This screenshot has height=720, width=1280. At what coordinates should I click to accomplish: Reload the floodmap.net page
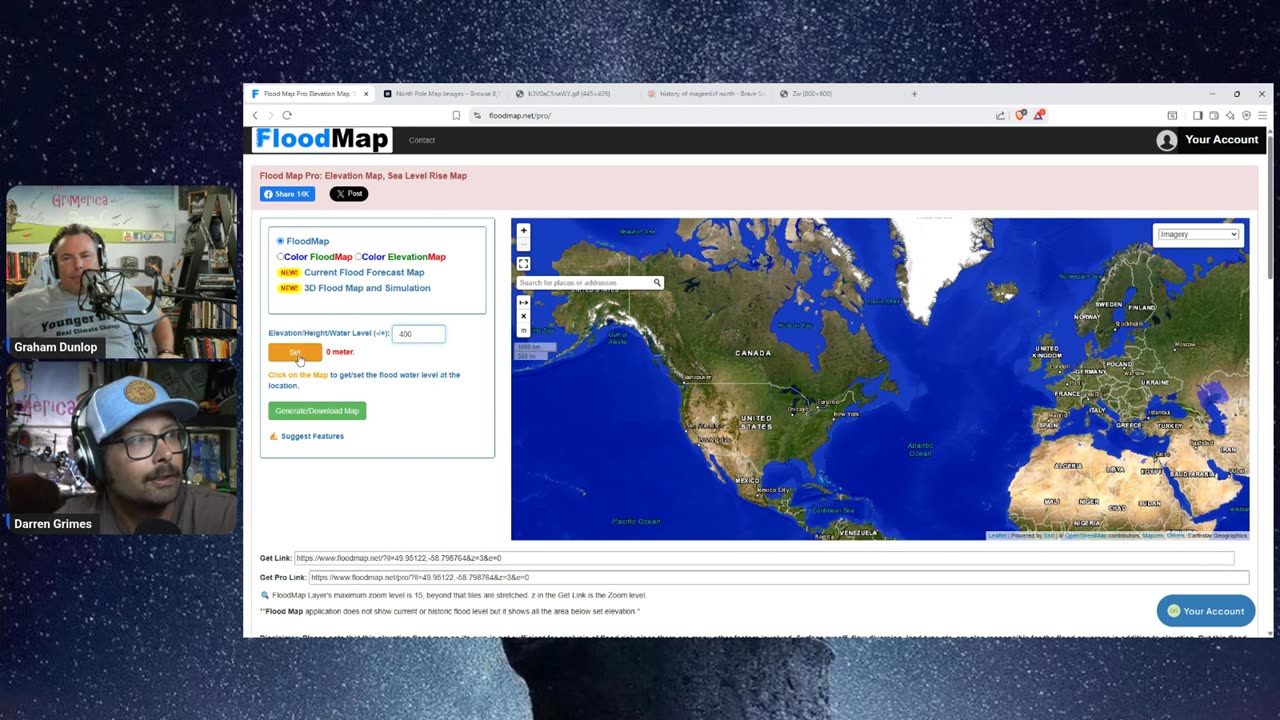[x=287, y=115]
